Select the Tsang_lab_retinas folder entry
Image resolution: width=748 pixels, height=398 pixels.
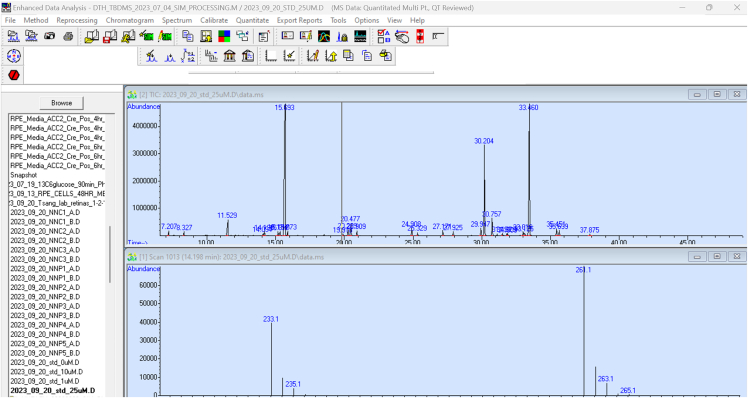(57, 203)
